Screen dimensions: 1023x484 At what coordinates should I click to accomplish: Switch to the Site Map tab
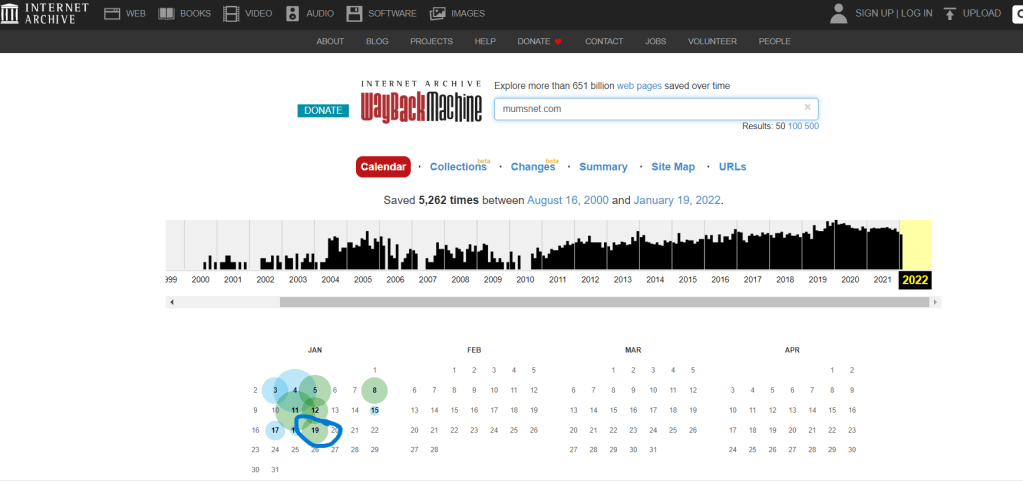(x=673, y=167)
